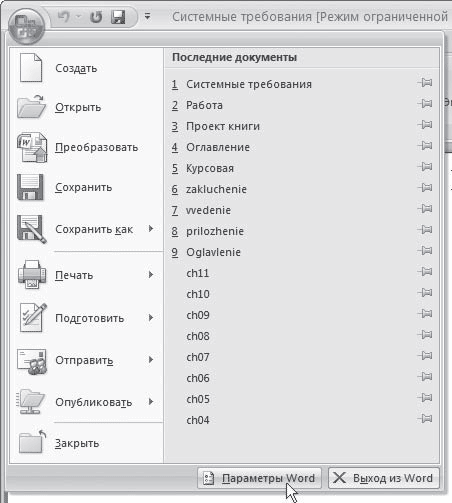Expand the Печать submenu arrow
The height and width of the screenshot is (503, 452).
point(151,275)
